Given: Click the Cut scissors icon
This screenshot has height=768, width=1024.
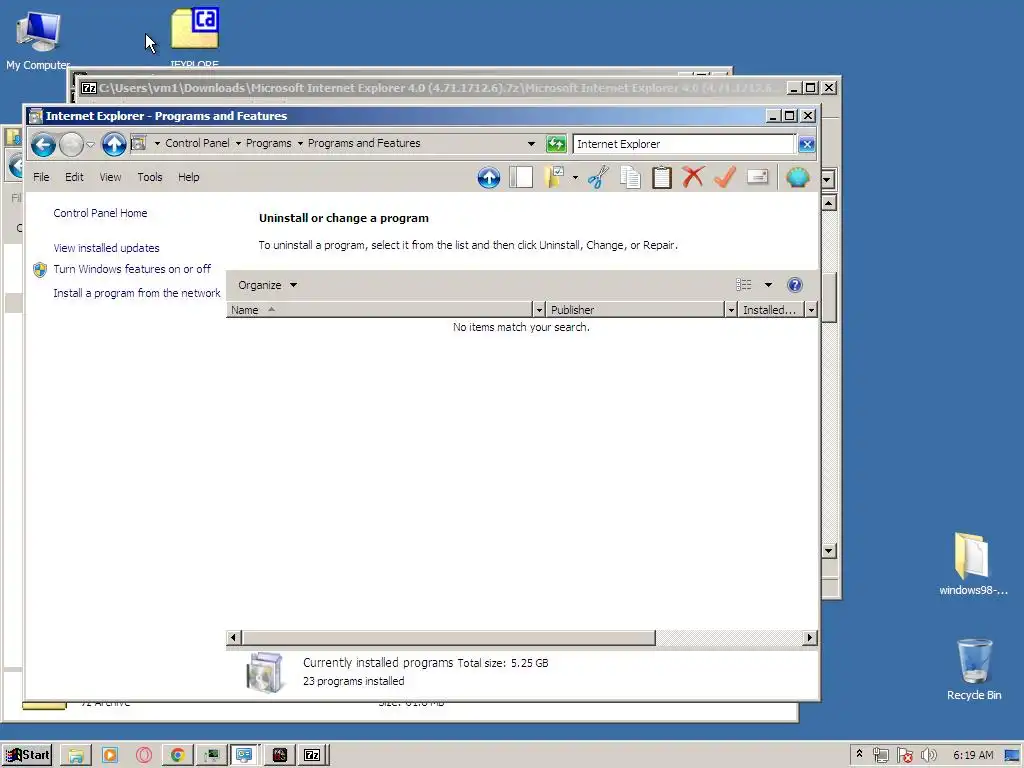Looking at the screenshot, I should [x=598, y=178].
